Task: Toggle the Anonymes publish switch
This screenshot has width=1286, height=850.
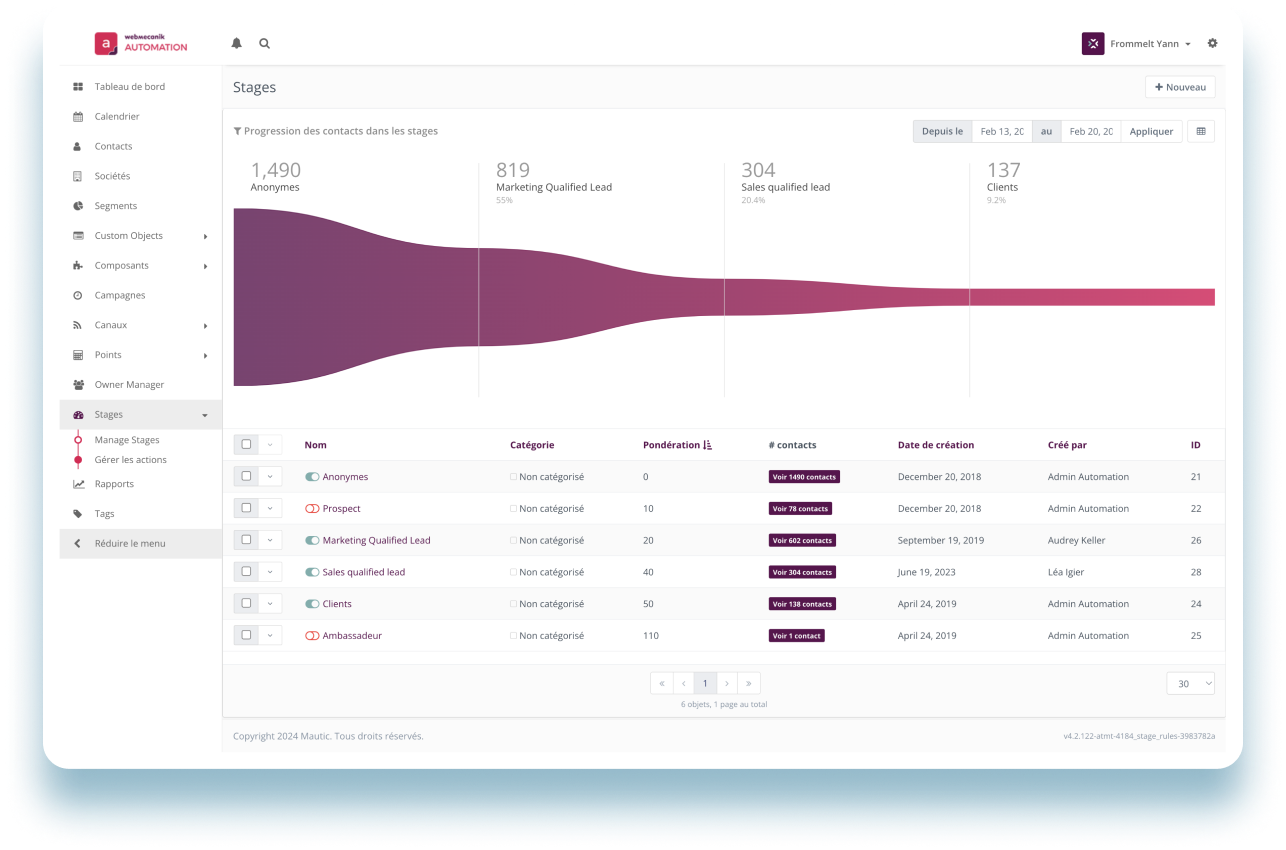Action: (x=312, y=477)
